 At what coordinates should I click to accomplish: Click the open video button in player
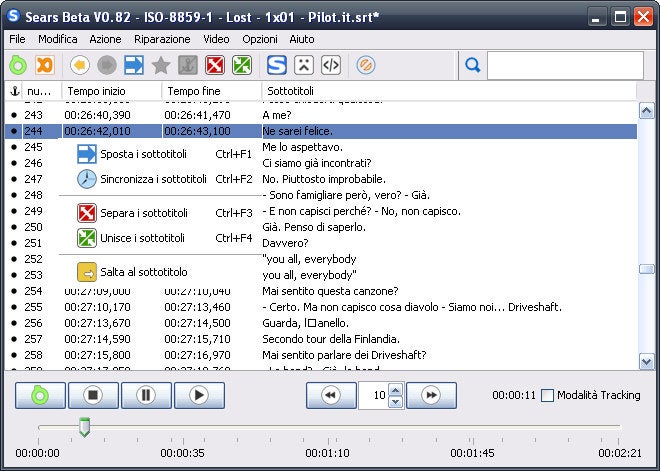40,395
